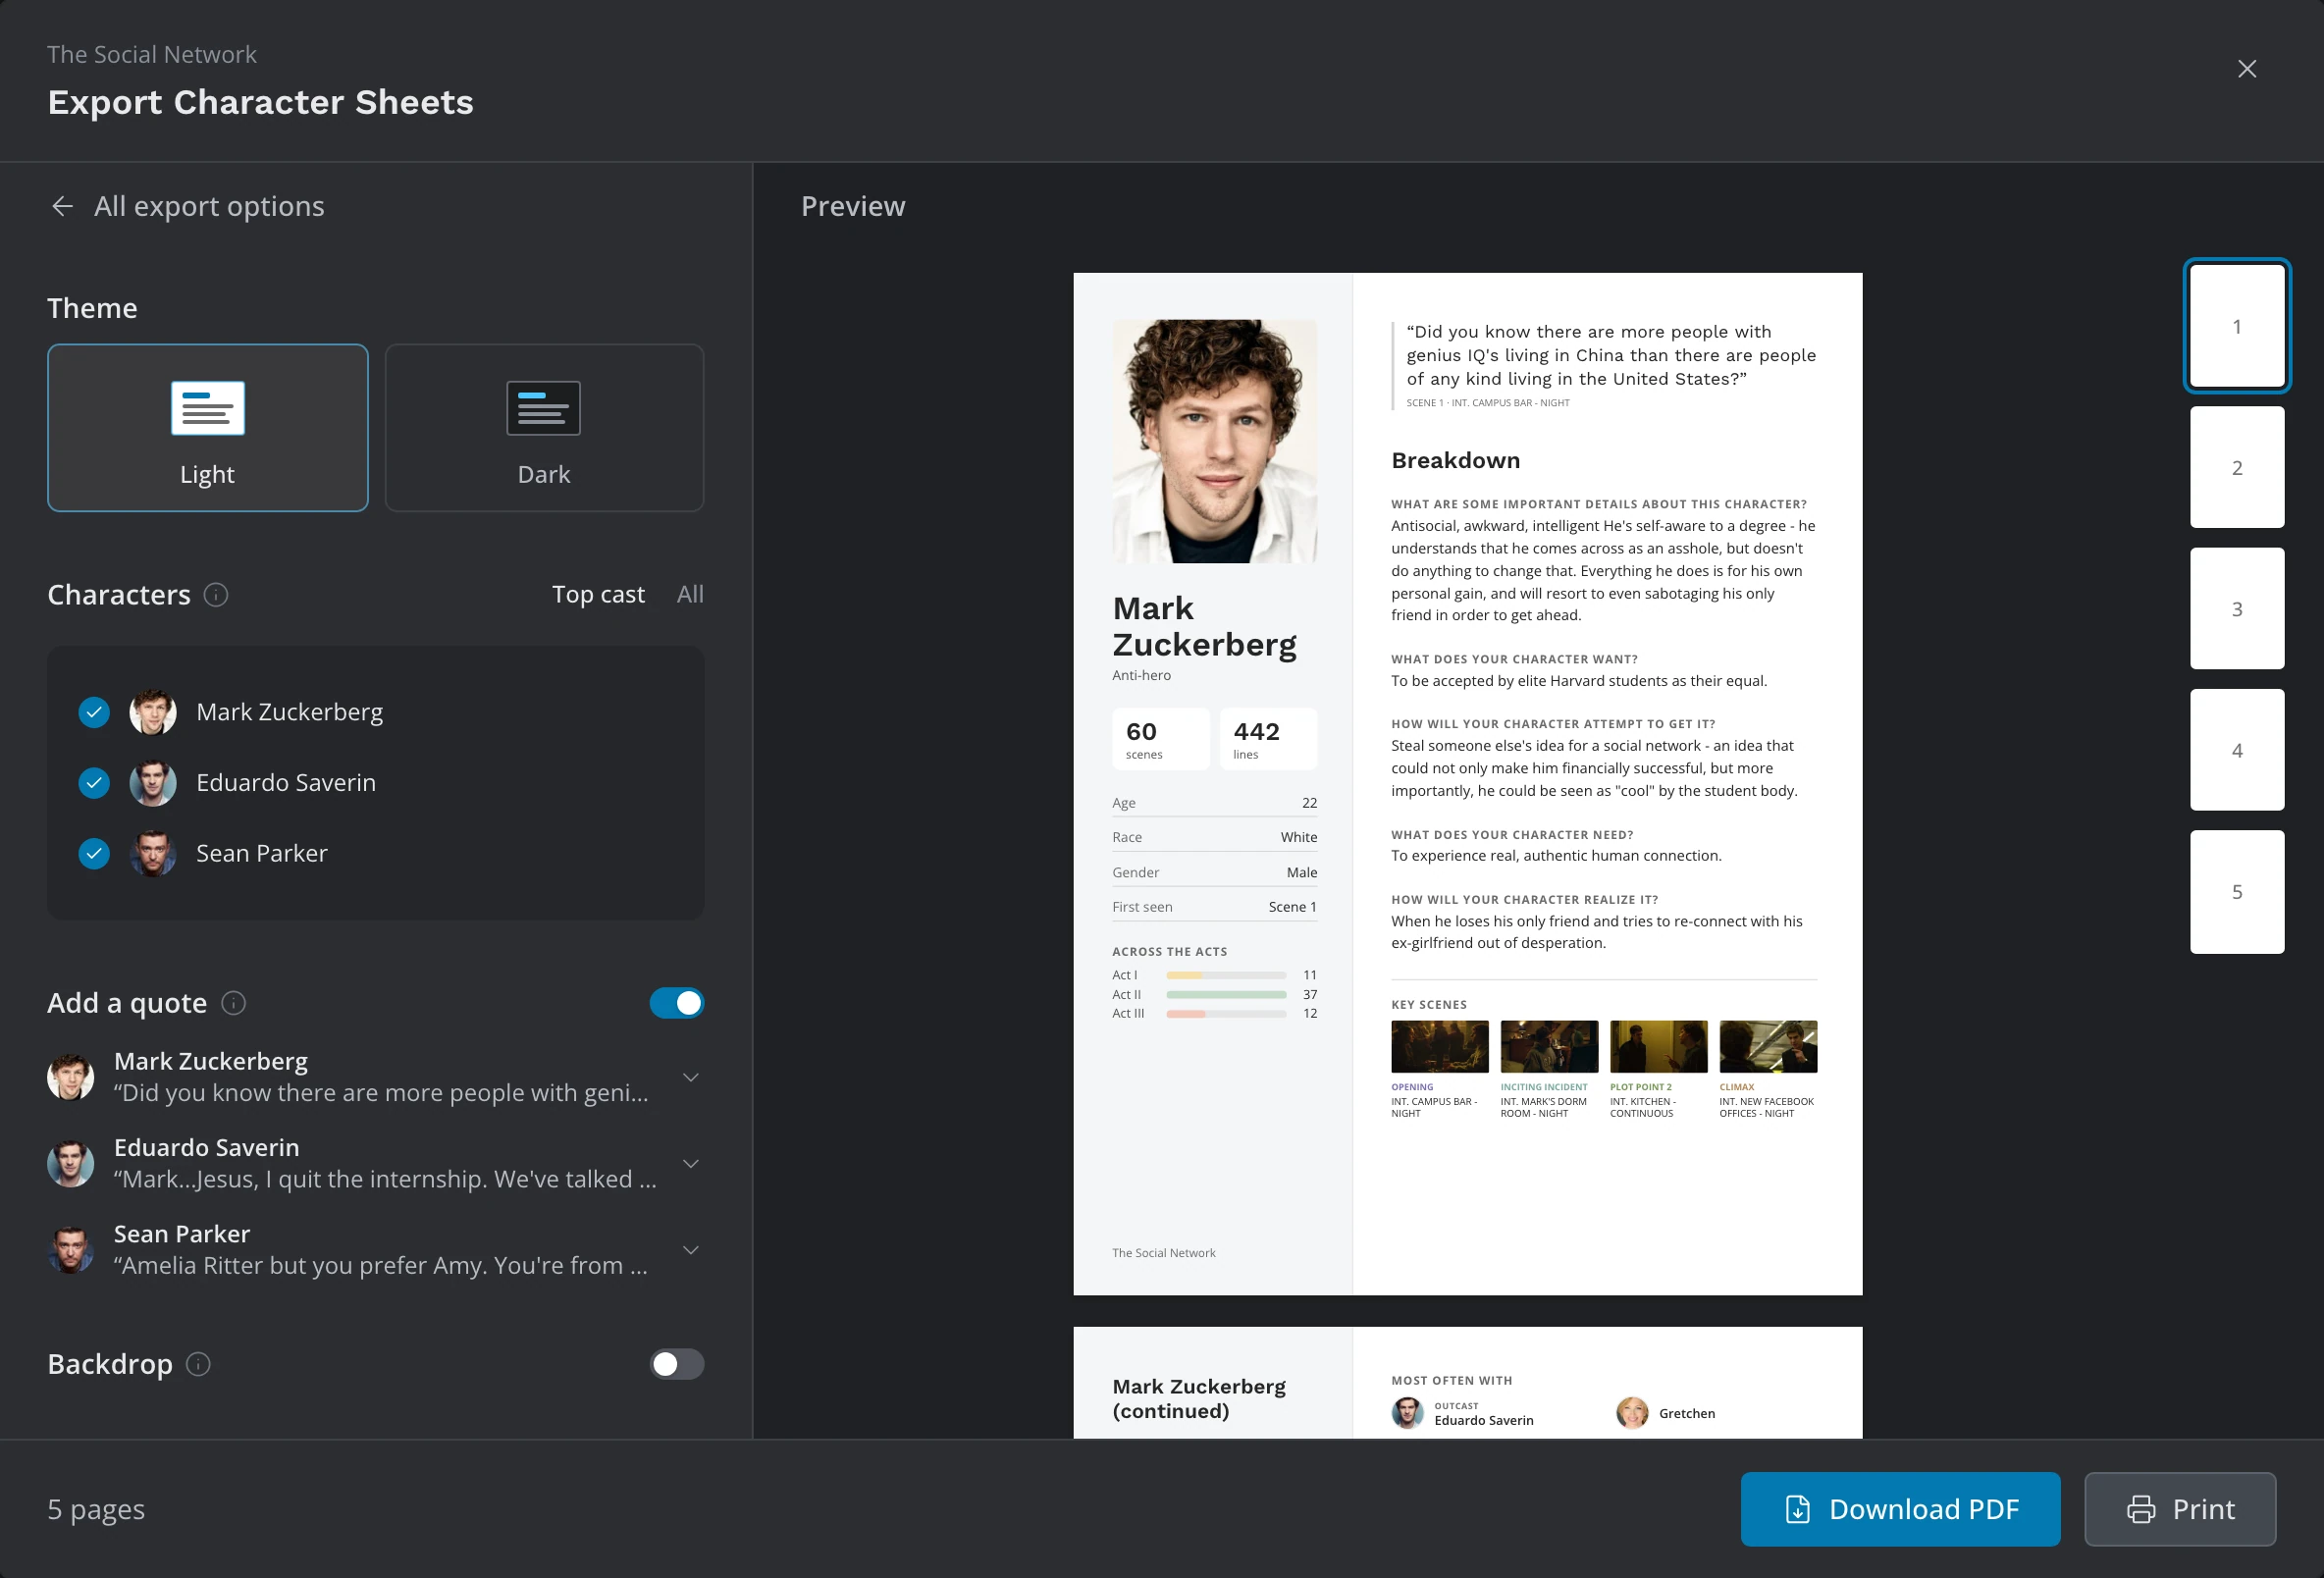
Task: Select the Light theme option
Action: coord(208,428)
